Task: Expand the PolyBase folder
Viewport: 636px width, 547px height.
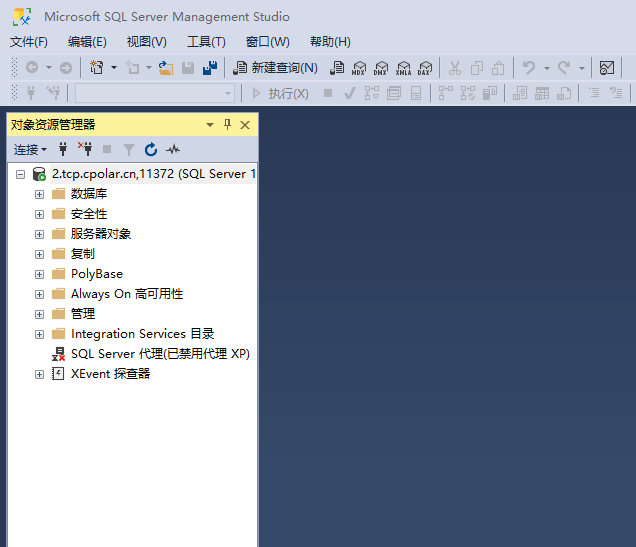Action: [39, 275]
